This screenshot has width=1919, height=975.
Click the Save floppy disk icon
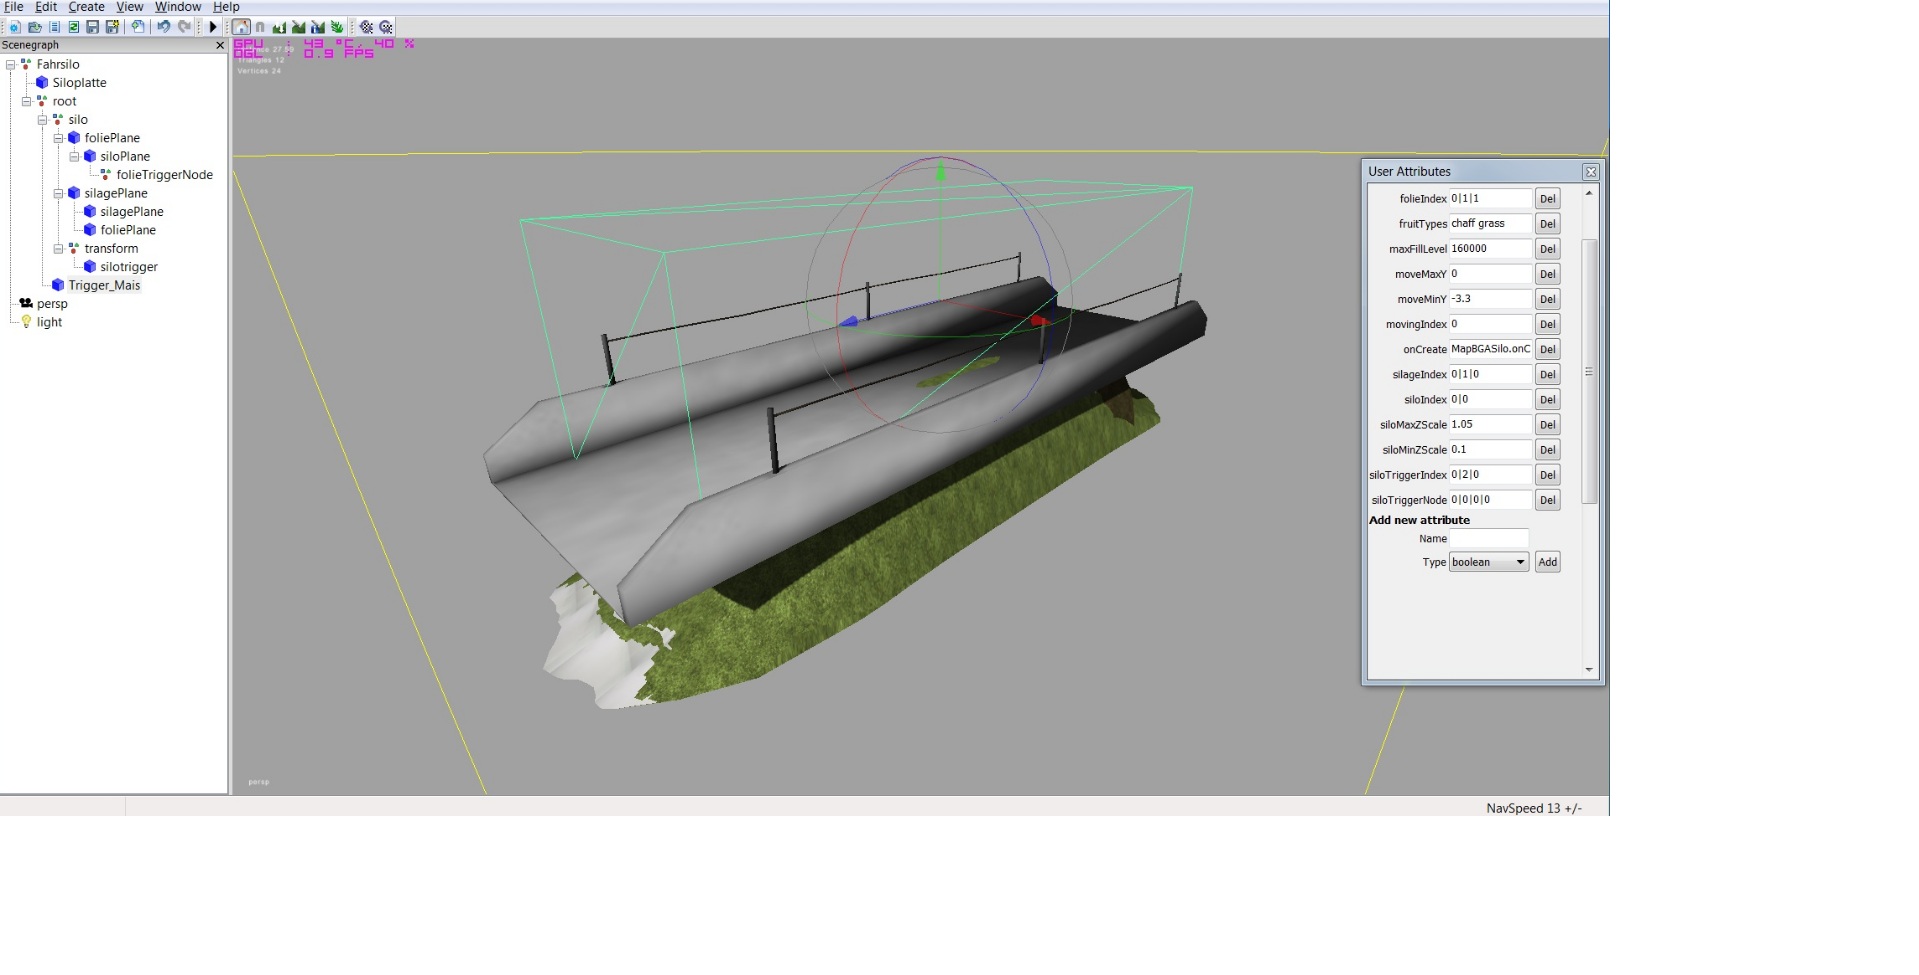tap(92, 27)
